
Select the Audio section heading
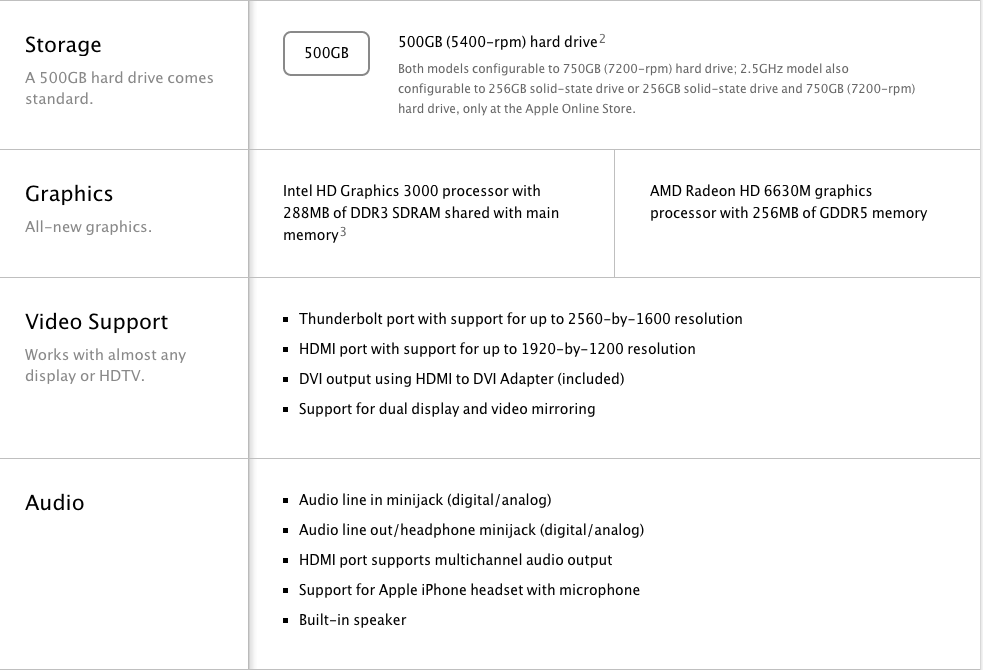click(x=54, y=502)
